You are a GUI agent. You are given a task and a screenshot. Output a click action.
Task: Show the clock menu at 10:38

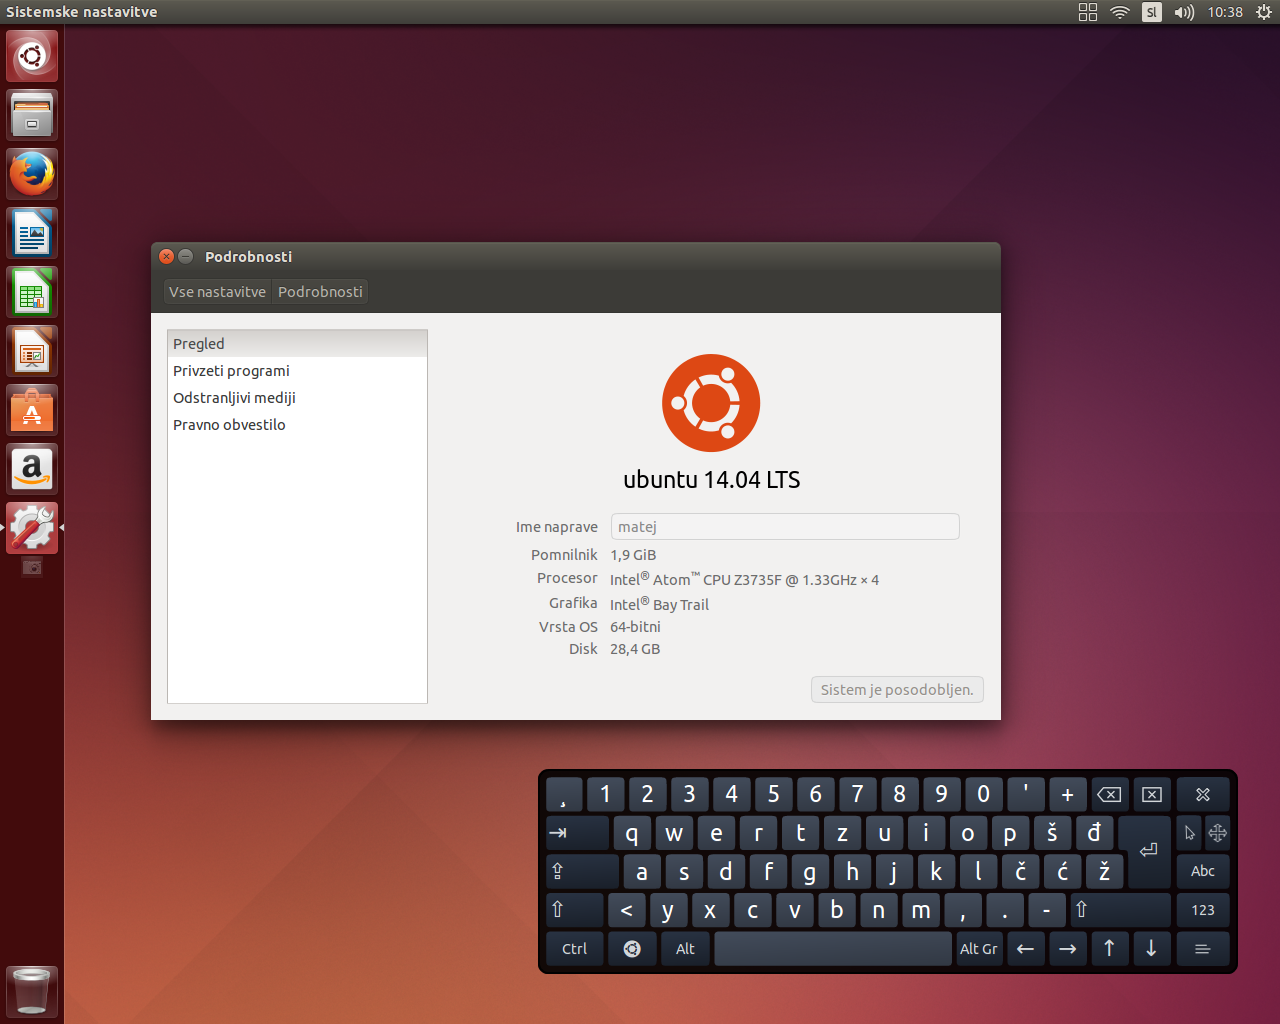pos(1225,12)
